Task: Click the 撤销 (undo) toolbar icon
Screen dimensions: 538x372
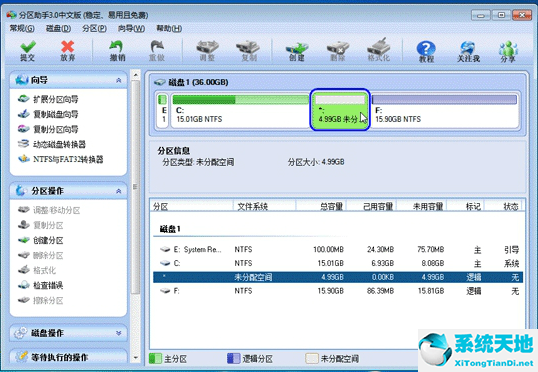Action: pyautogui.click(x=117, y=51)
